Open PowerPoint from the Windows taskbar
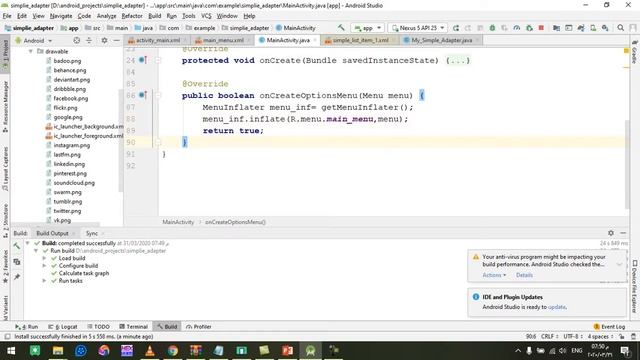Screen dimensions: 640x360 pyautogui.click(x=287, y=351)
